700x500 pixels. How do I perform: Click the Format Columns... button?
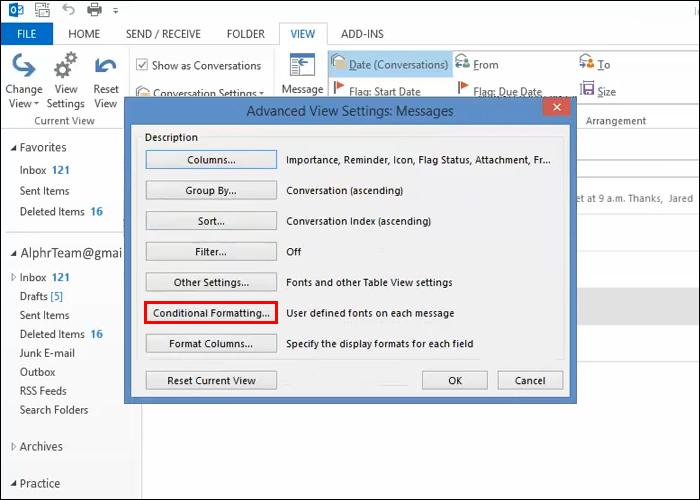211,344
